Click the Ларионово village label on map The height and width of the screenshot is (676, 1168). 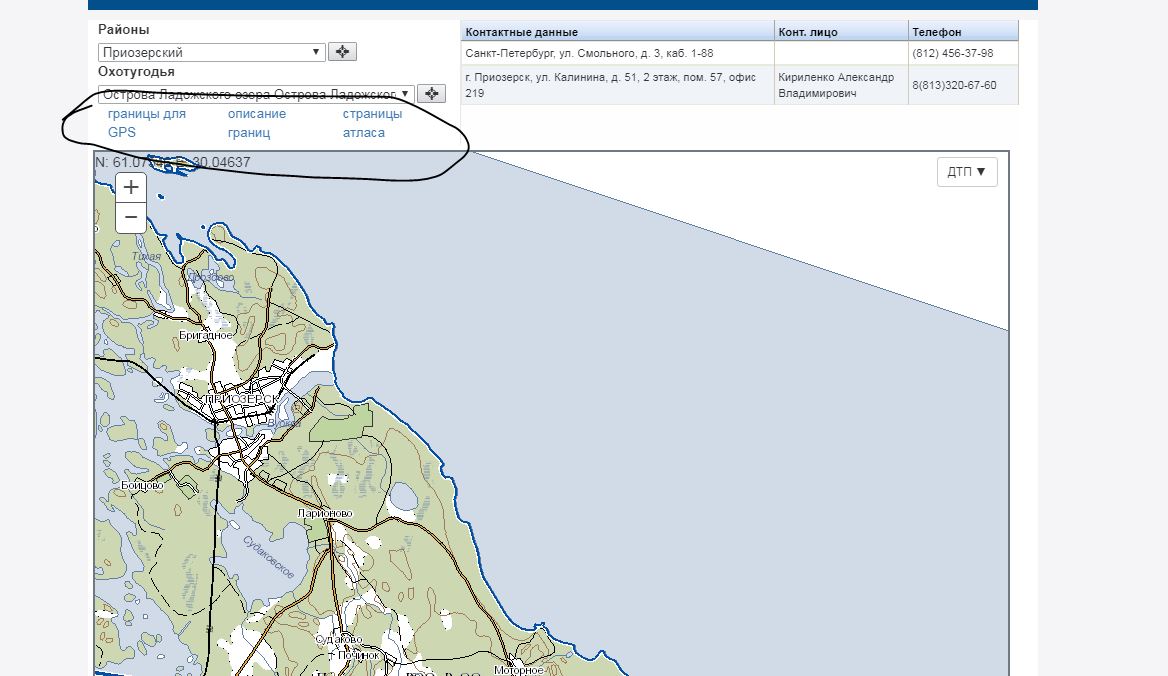(x=325, y=513)
